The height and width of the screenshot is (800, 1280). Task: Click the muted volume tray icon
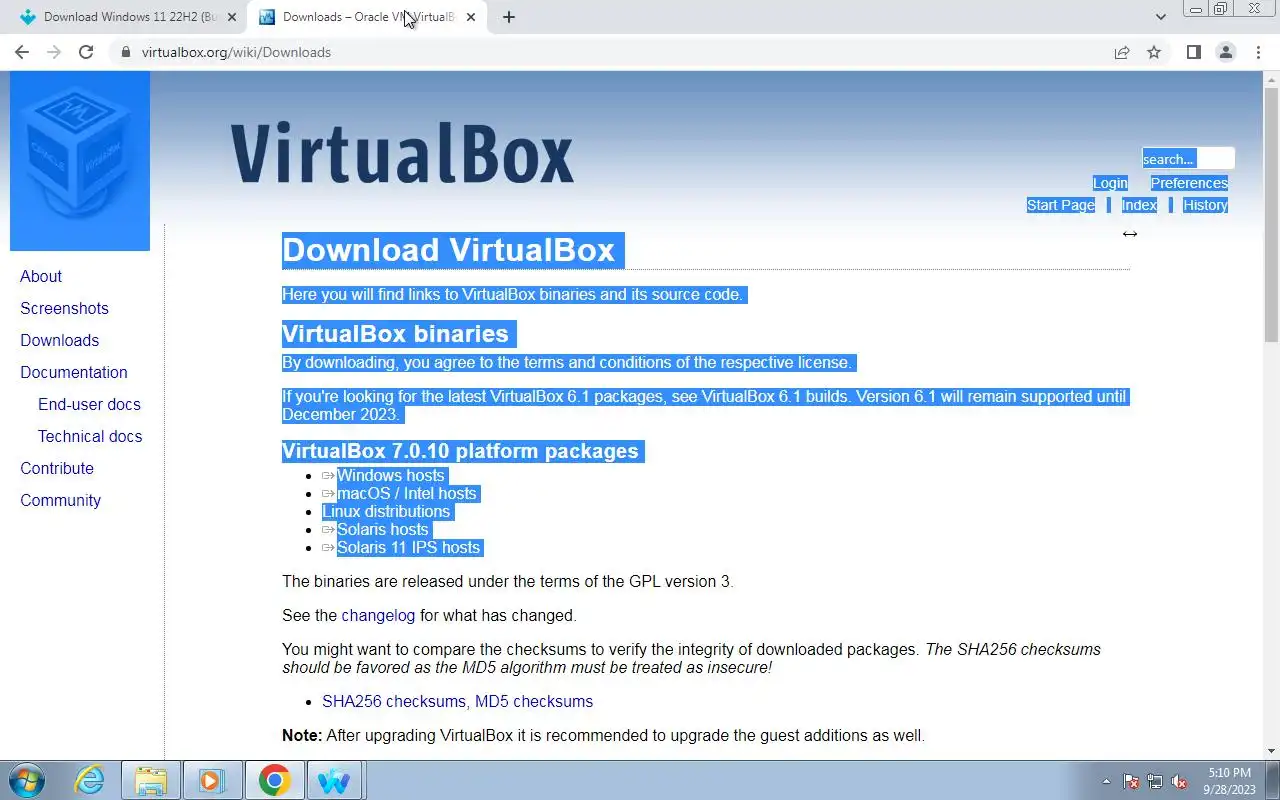click(1180, 781)
